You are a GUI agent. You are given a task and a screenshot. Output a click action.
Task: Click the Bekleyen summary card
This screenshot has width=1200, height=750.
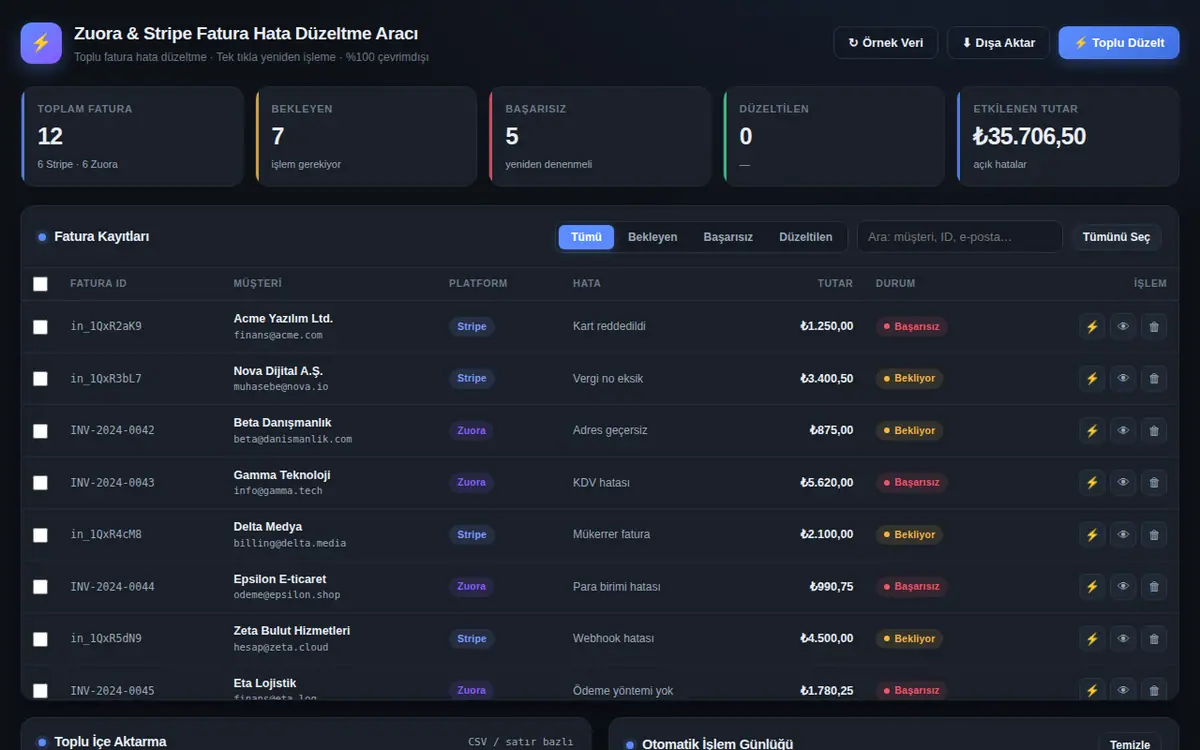365,136
